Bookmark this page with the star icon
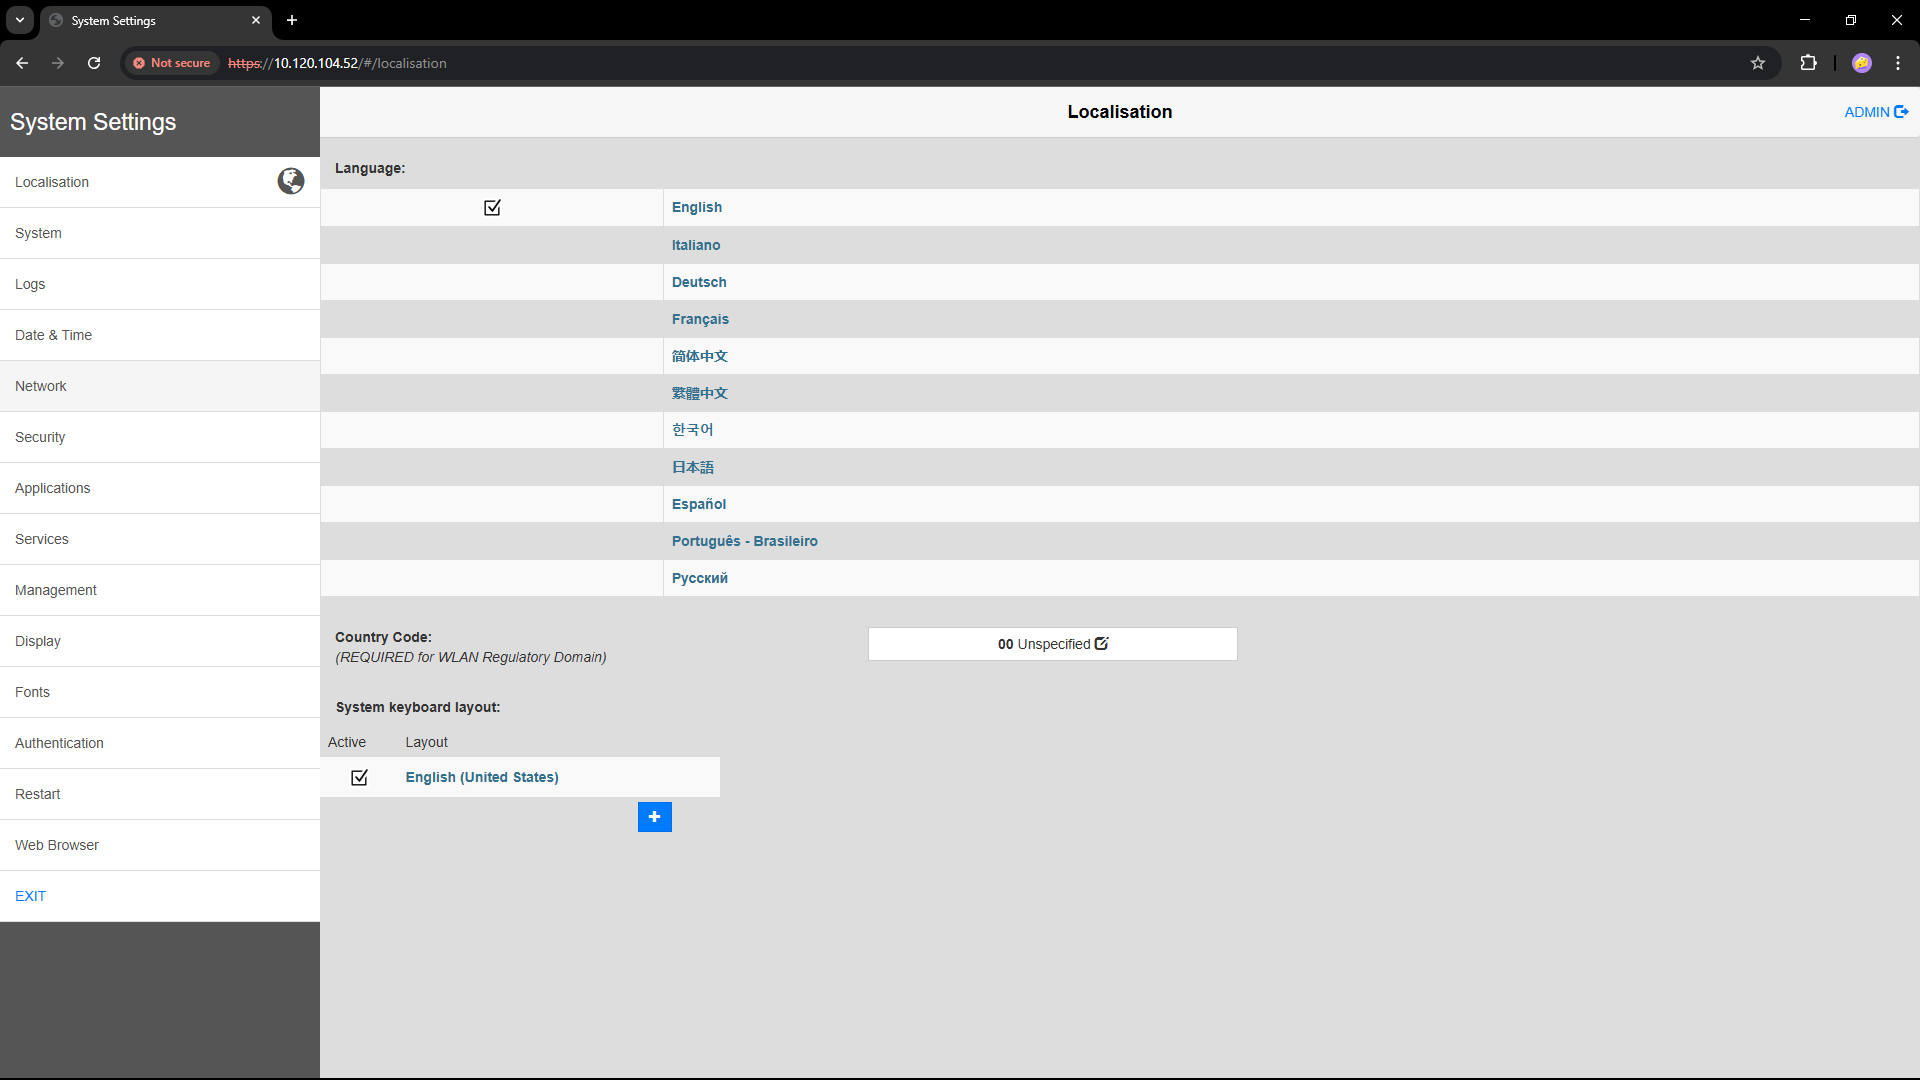This screenshot has height=1080, width=1920. coord(1757,63)
